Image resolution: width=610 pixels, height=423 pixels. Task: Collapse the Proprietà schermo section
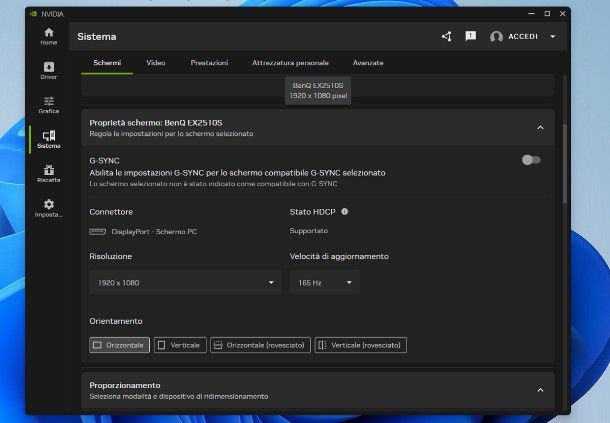click(x=540, y=128)
